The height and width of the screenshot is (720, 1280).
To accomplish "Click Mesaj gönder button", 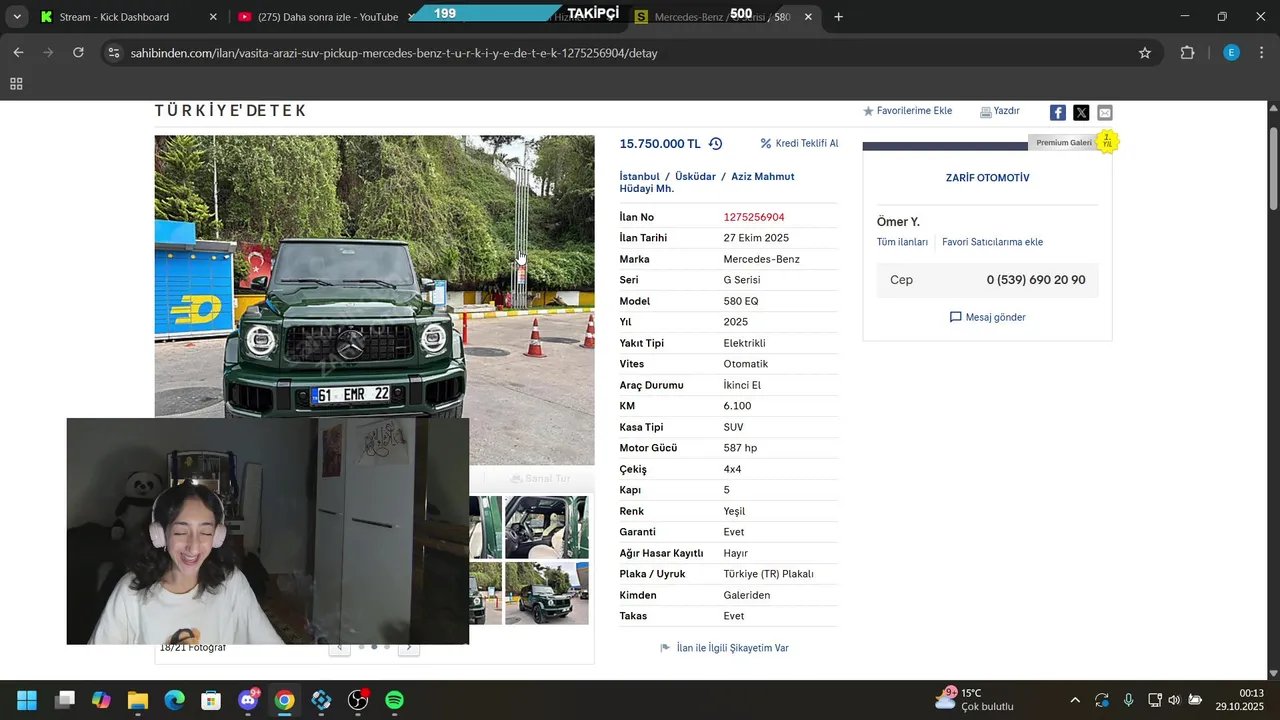I will (x=987, y=317).
